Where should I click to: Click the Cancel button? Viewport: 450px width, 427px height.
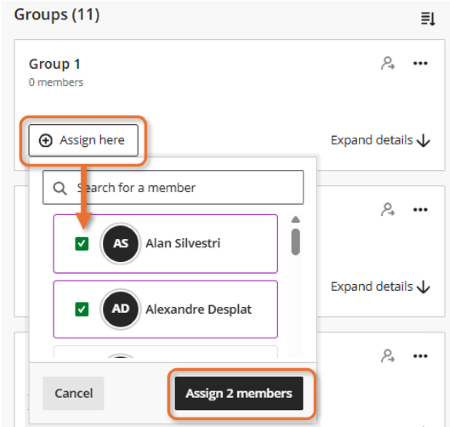click(73, 393)
